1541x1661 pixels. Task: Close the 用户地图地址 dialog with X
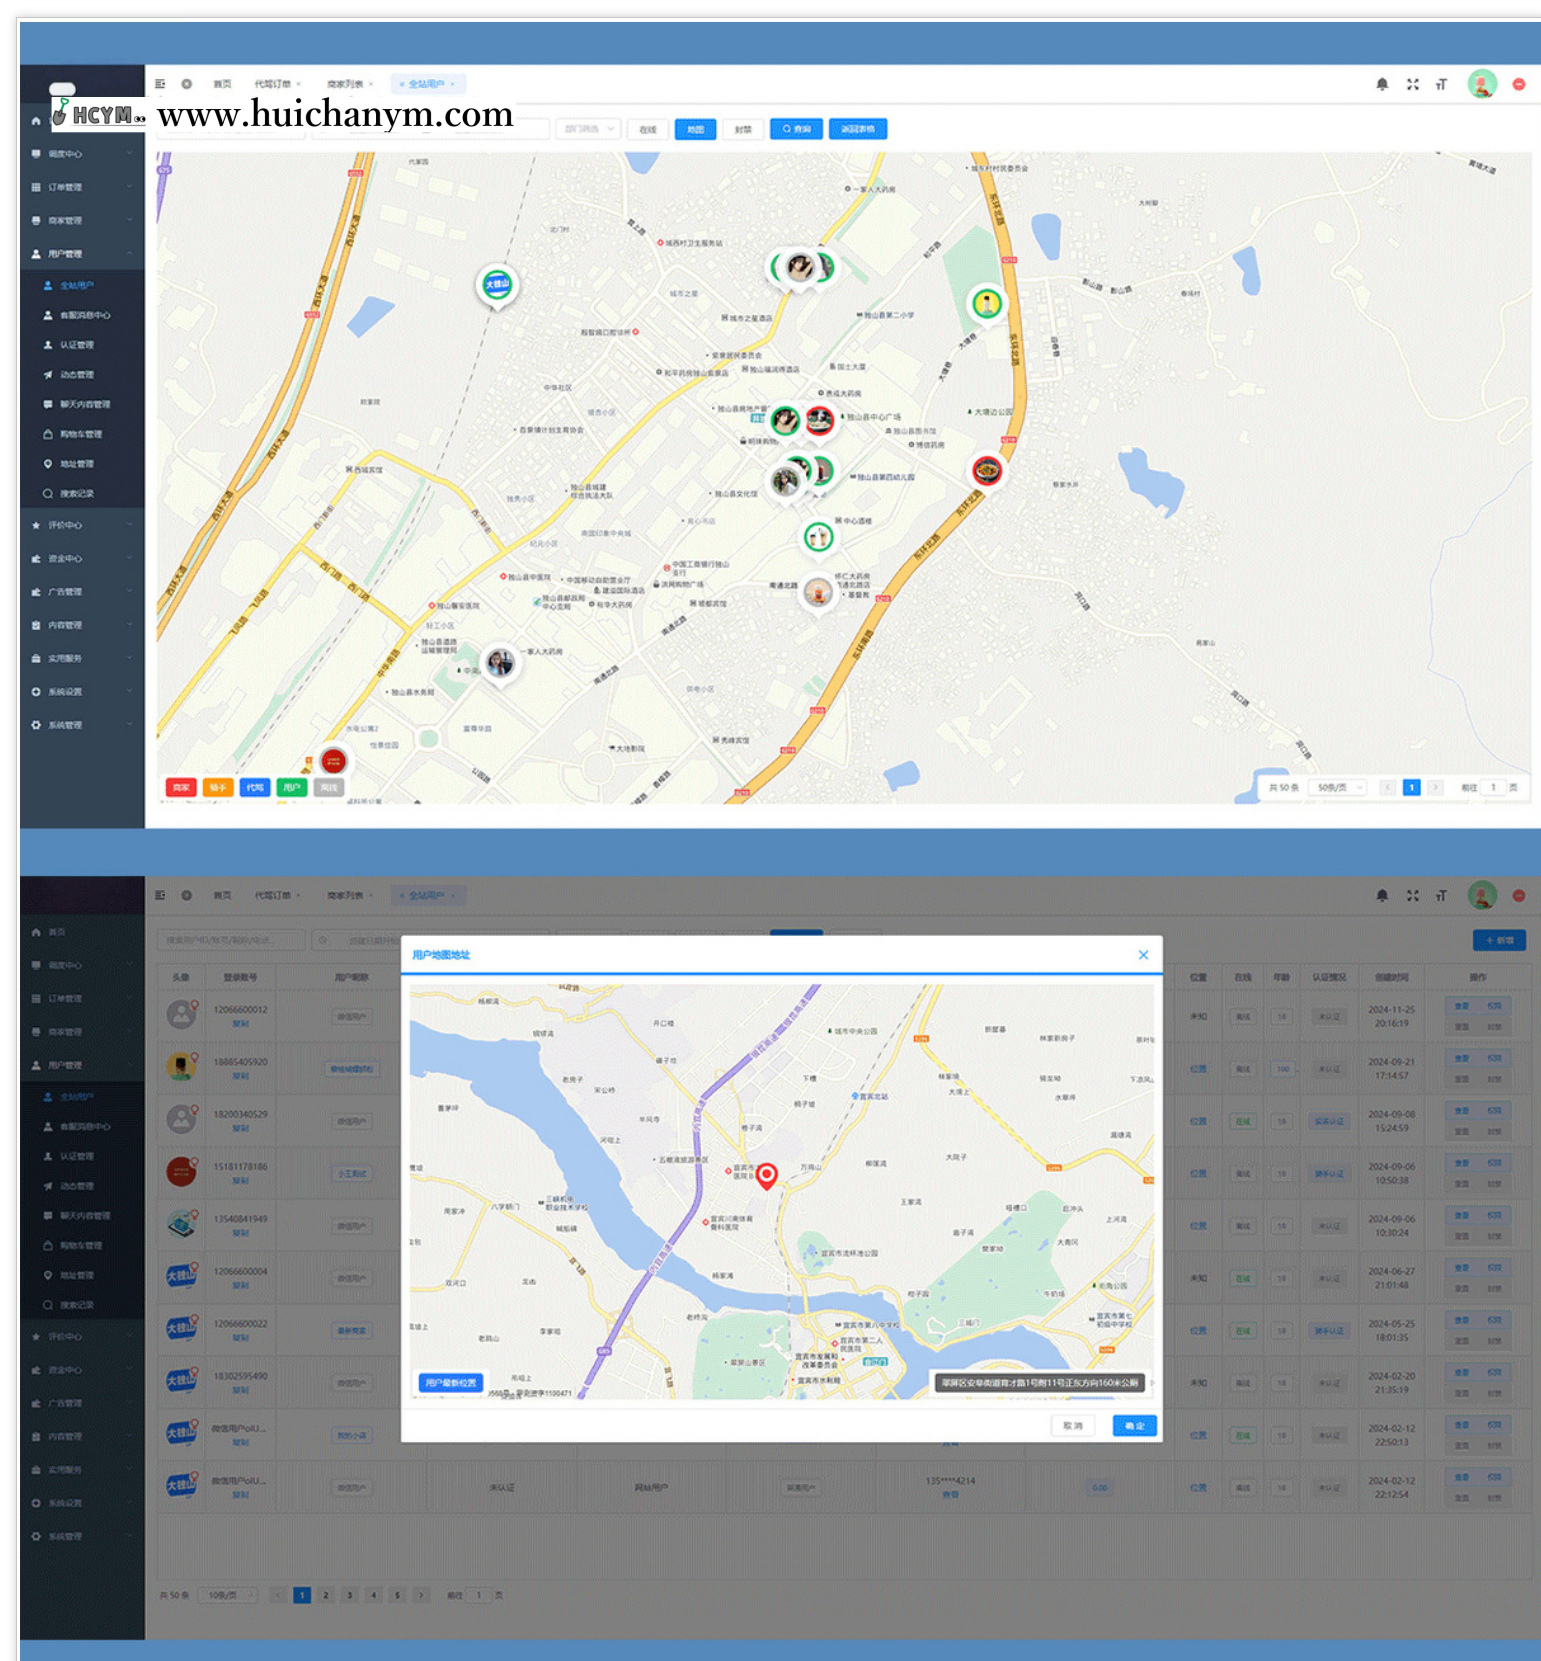[1143, 955]
